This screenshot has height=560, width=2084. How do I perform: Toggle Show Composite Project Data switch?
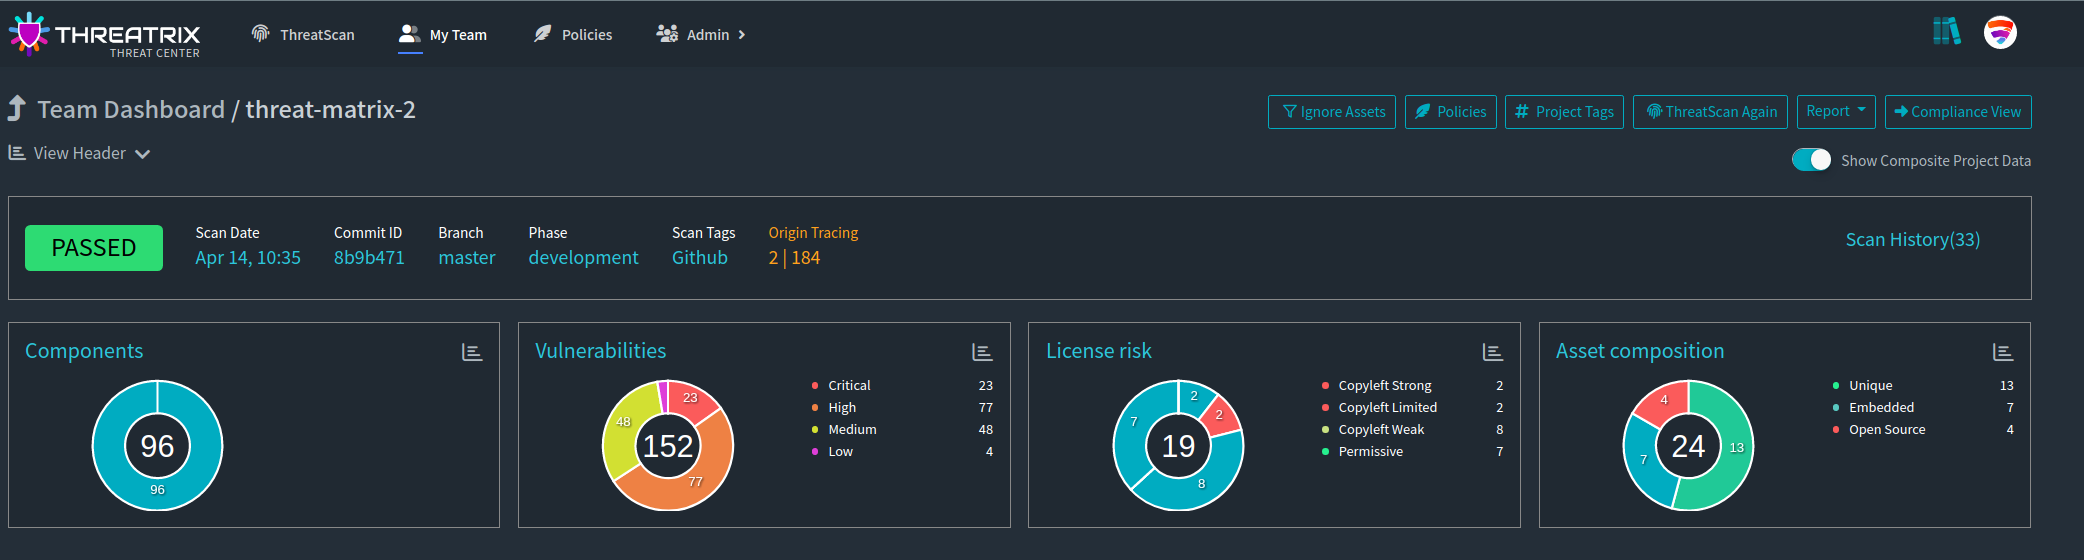click(1811, 160)
